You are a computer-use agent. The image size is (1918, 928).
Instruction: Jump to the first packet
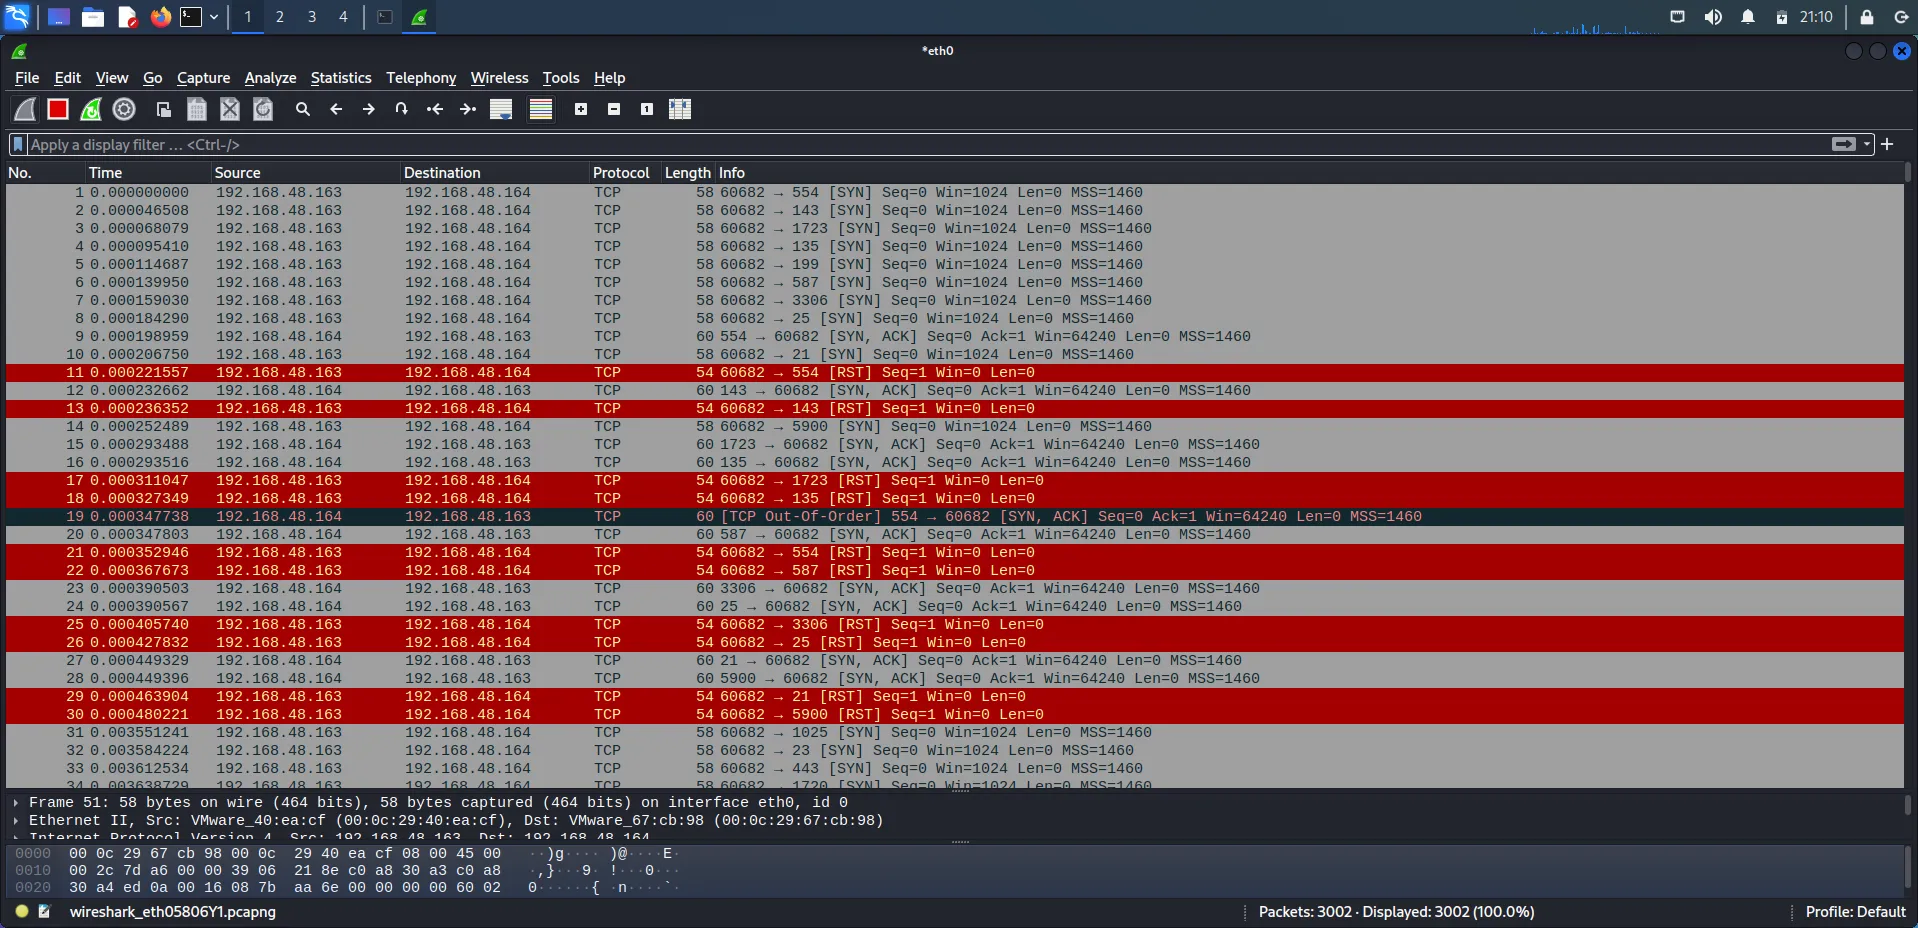pyautogui.click(x=435, y=109)
